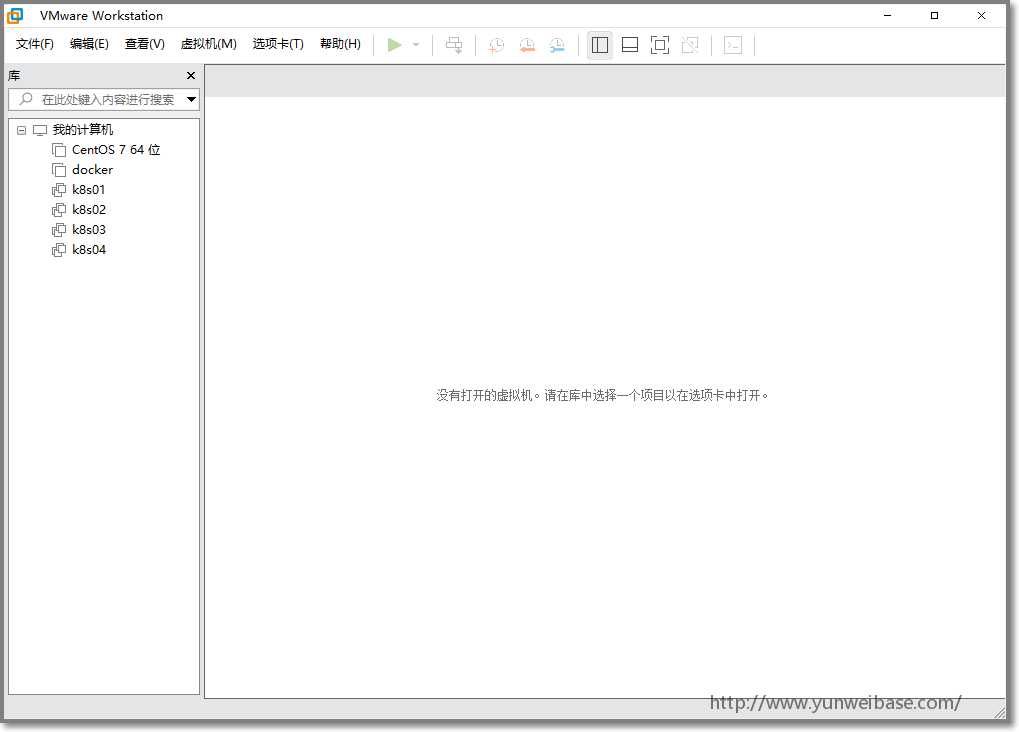Click the VMware Workstation logo icon
This screenshot has height=732, width=1019.
[15, 16]
